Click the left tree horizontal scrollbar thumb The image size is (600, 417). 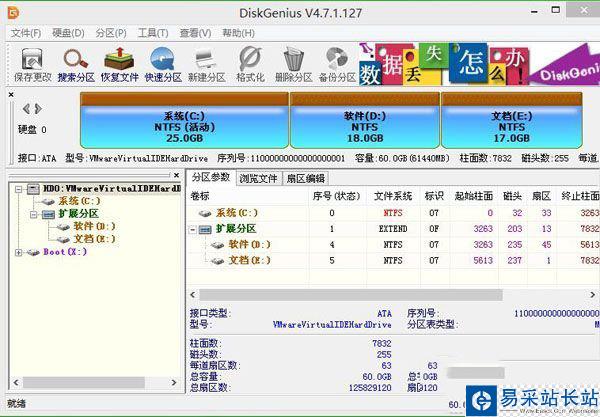84,382
